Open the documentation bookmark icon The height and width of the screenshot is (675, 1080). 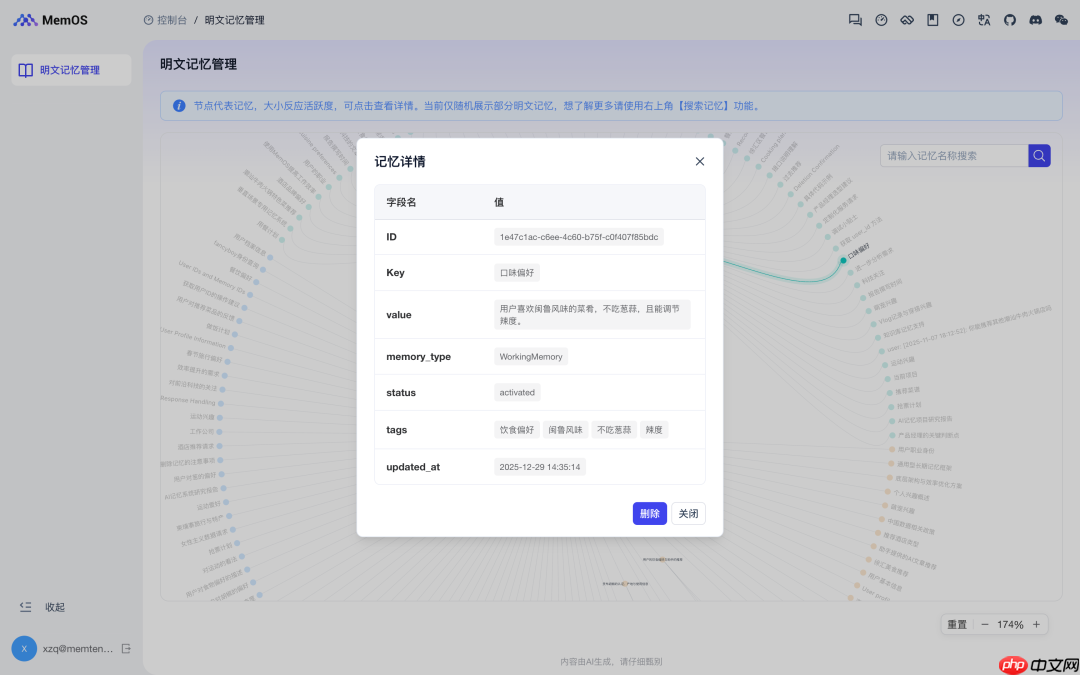click(x=932, y=19)
